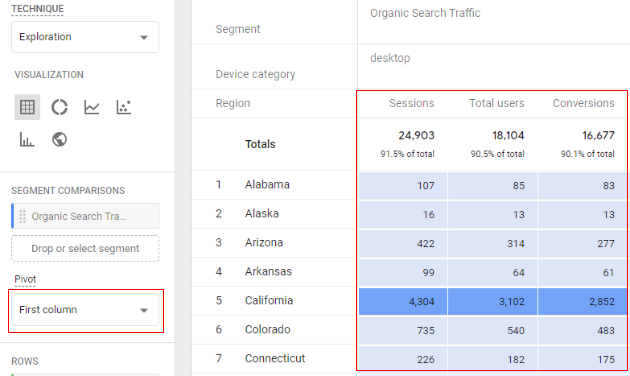Image resolution: width=630 pixels, height=376 pixels.
Task: Click the Arizona total users cell 314
Action: coord(493,243)
